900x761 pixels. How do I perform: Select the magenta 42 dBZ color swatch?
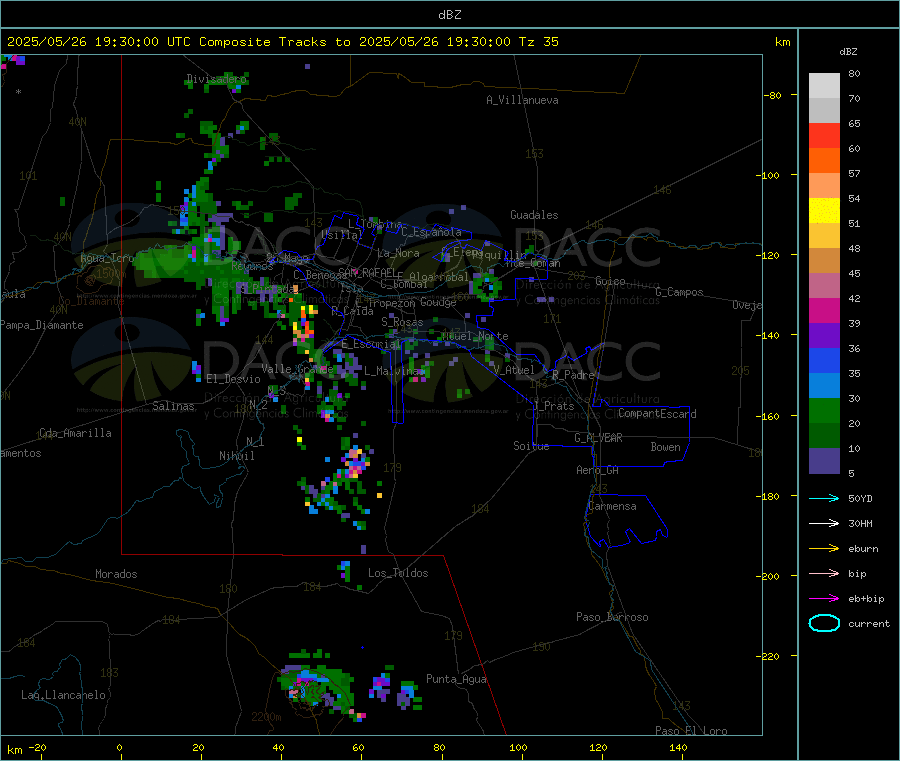click(824, 310)
